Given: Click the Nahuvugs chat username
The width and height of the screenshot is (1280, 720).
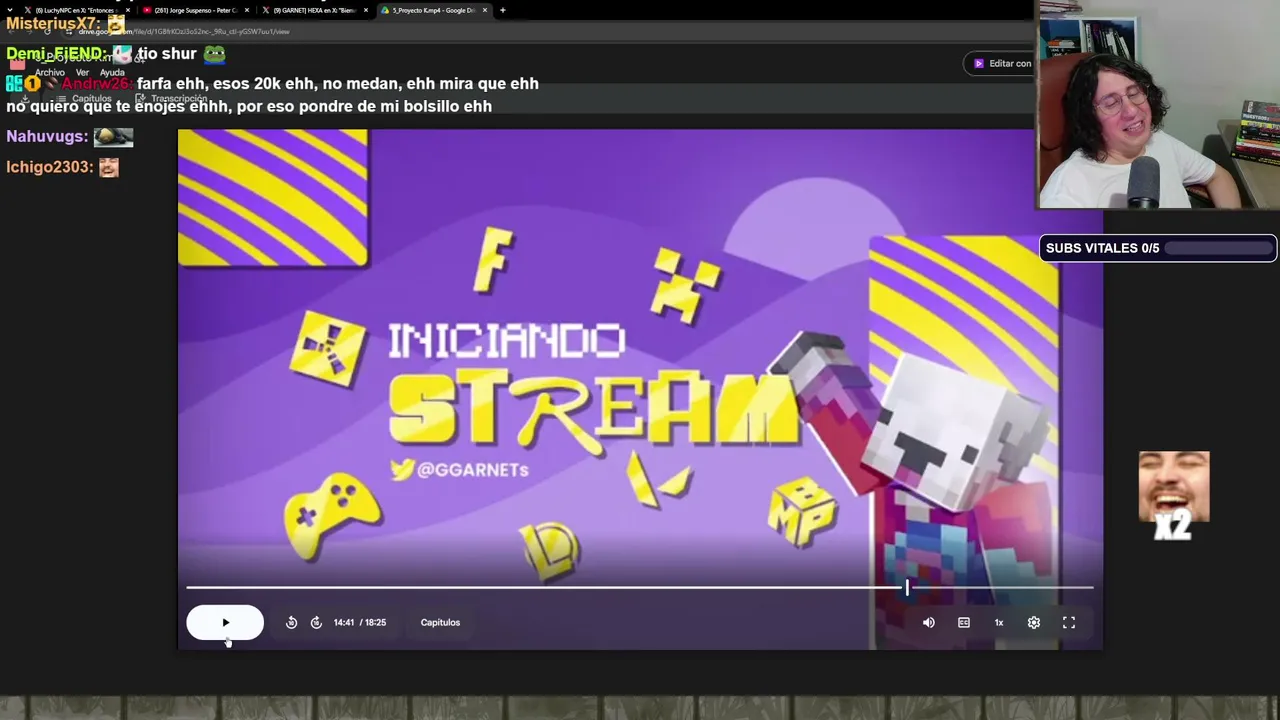Looking at the screenshot, I should pyautogui.click(x=47, y=136).
